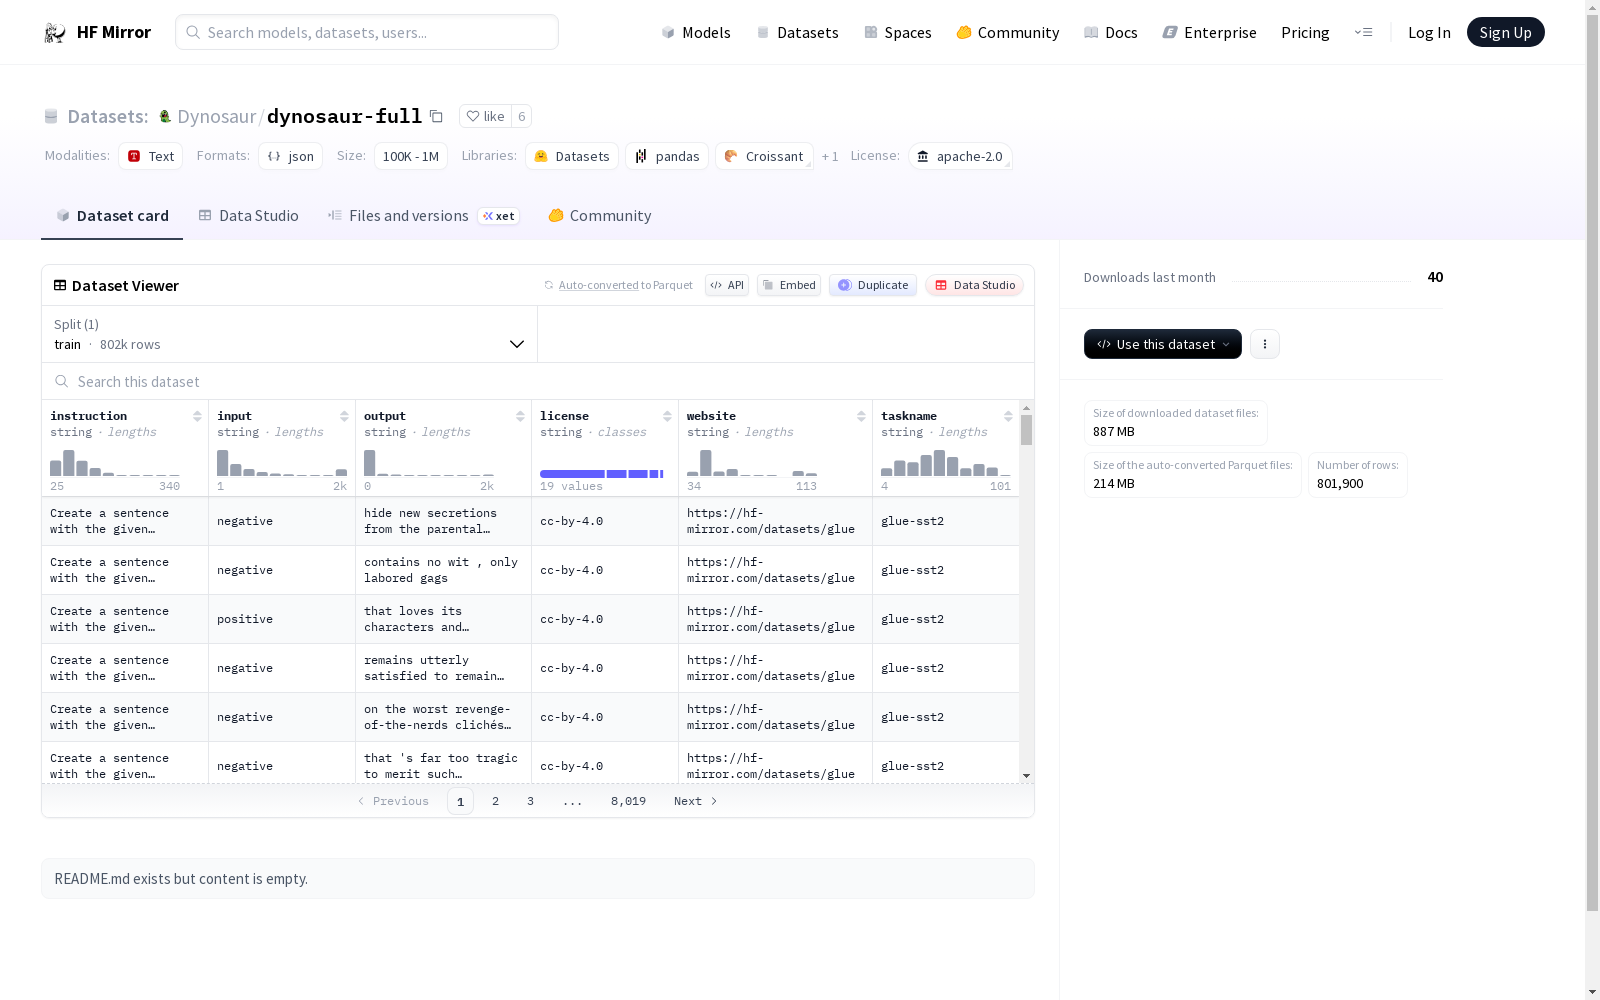This screenshot has height=1000, width=1600.
Task: Click the API code icon button
Action: point(727,285)
